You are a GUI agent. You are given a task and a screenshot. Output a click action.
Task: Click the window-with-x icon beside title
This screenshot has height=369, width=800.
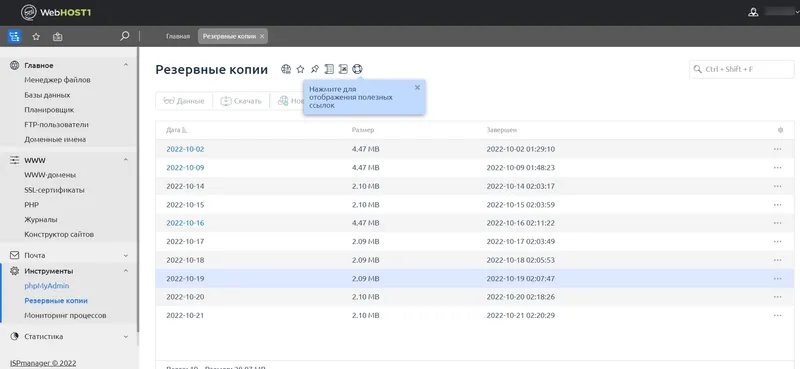[343, 69]
